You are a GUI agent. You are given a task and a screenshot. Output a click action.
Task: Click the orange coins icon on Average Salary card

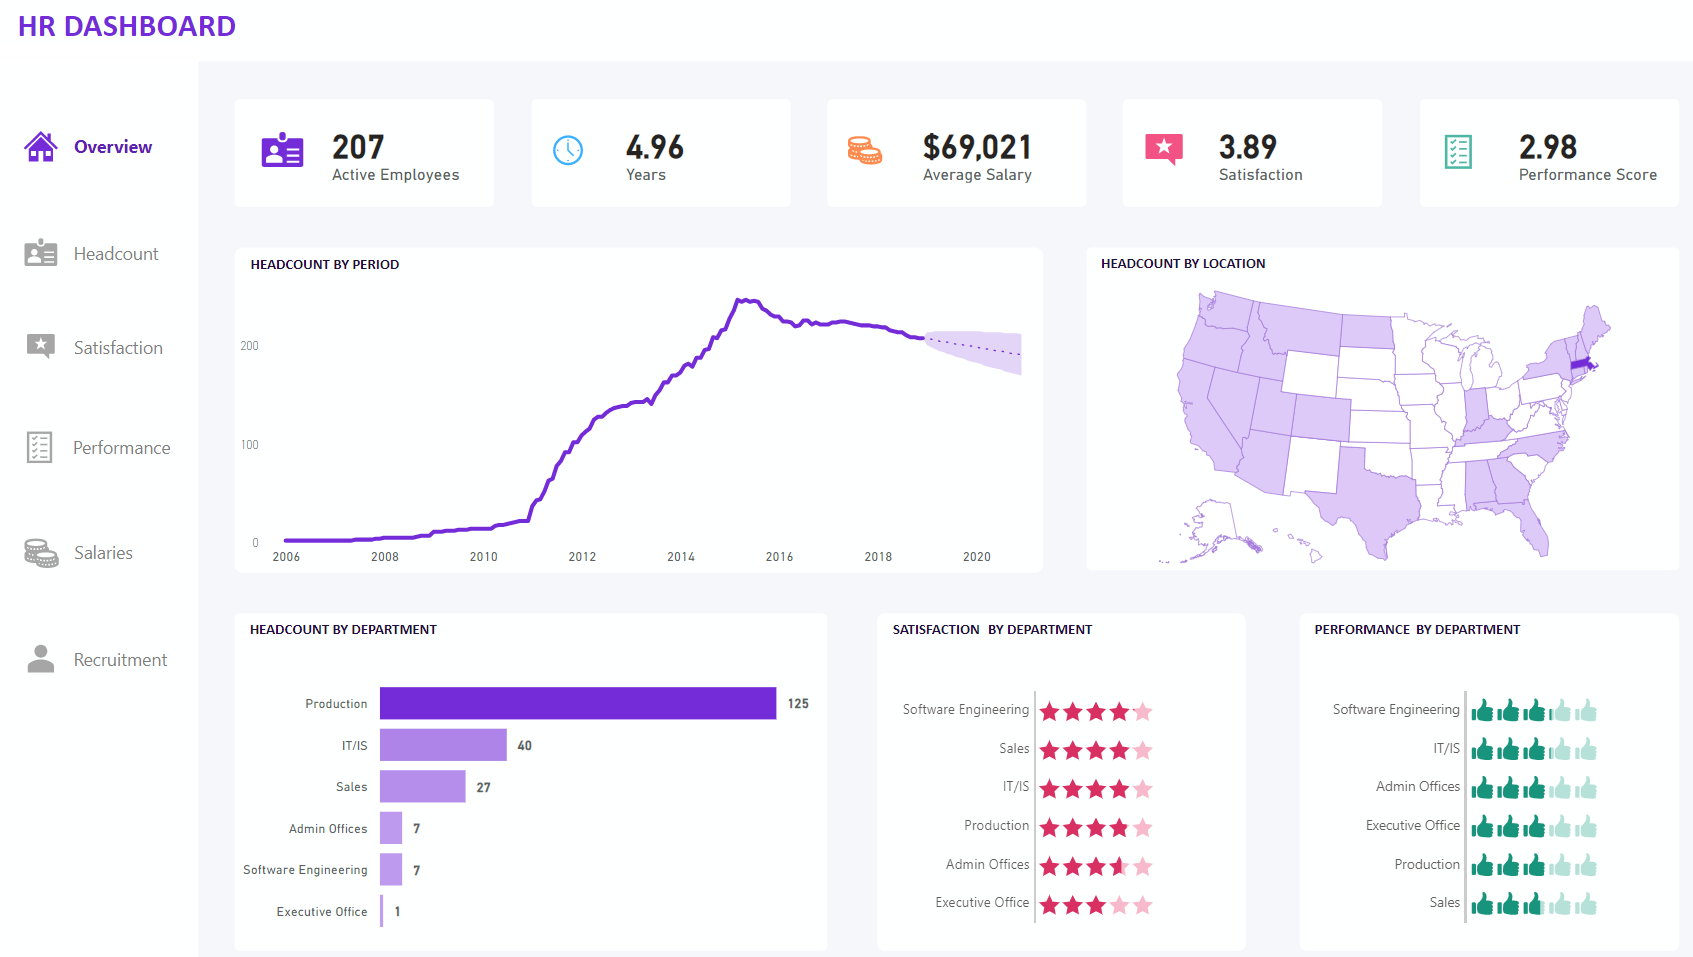[x=864, y=151]
